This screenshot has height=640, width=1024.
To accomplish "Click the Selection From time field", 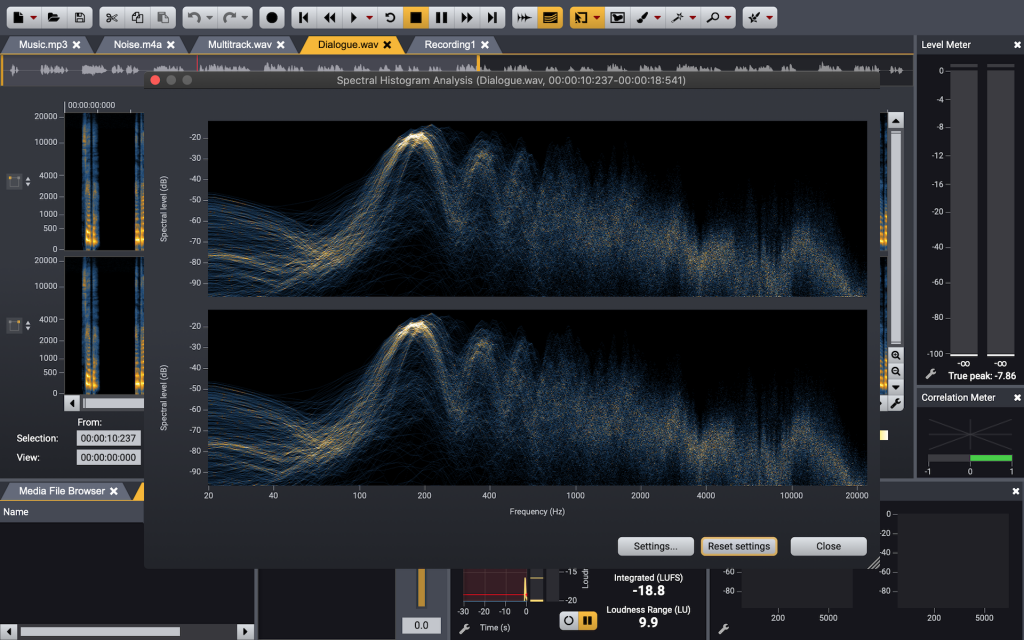I will [x=109, y=438].
